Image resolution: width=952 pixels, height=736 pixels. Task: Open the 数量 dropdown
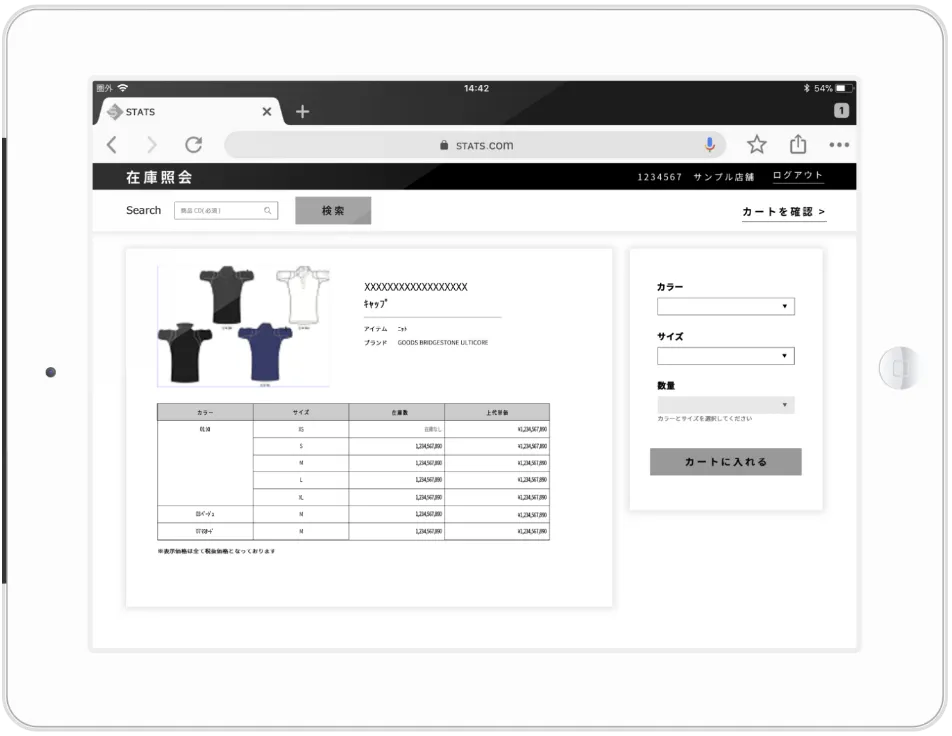[x=726, y=405]
